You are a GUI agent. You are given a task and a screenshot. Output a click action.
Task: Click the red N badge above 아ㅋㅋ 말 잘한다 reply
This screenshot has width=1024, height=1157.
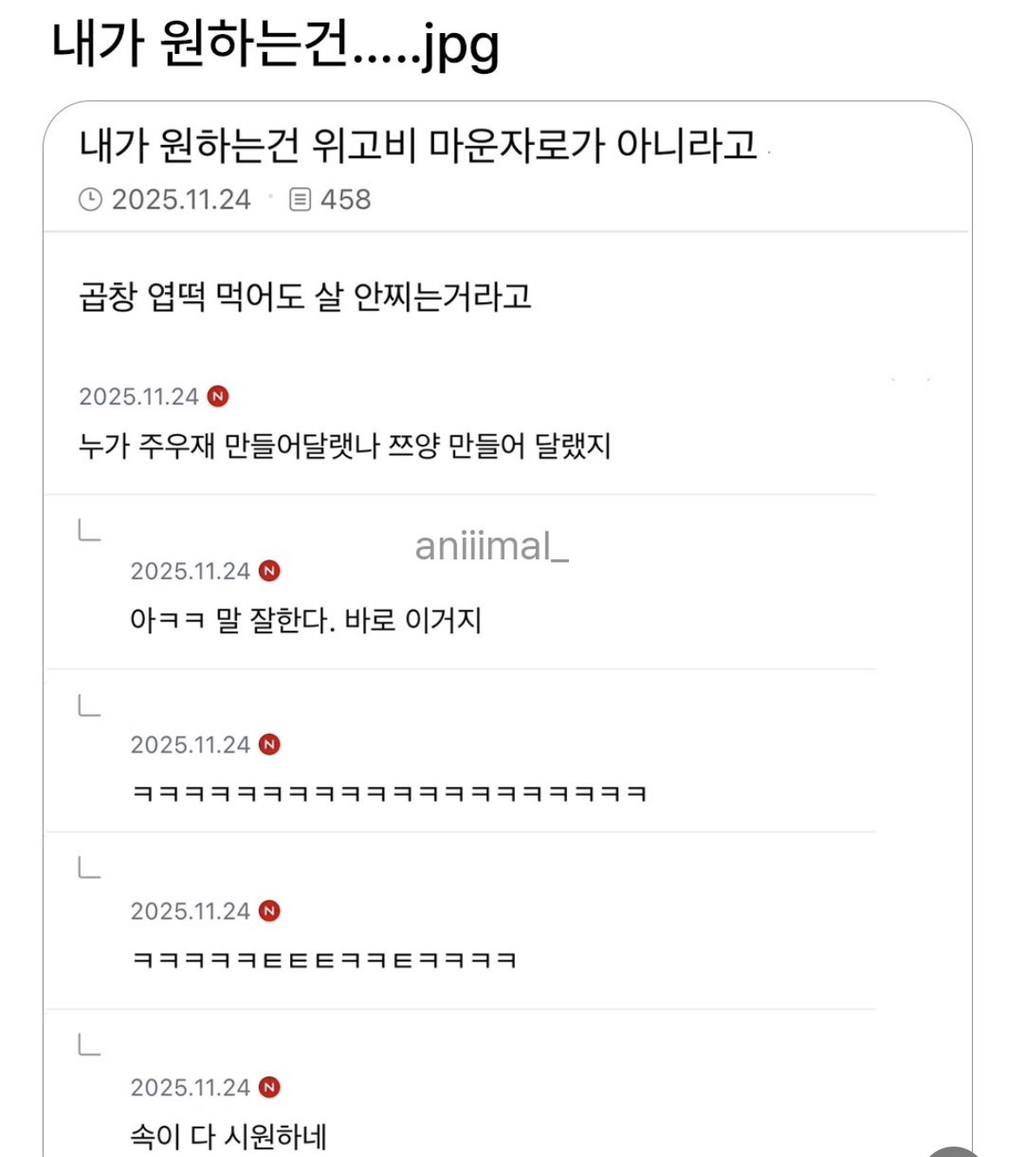coord(269,572)
